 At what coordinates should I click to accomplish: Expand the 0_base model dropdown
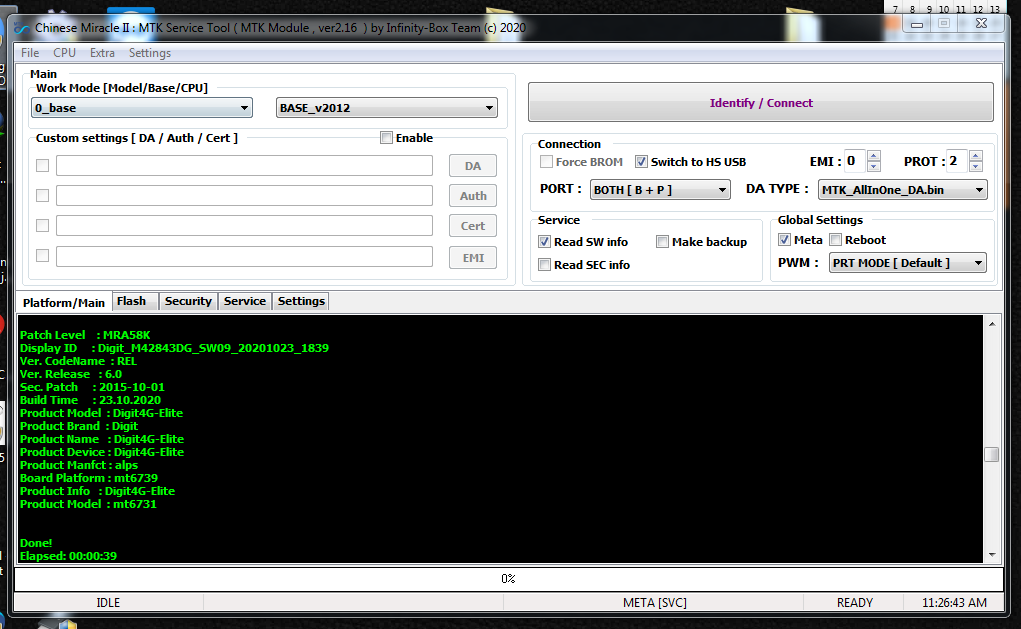[142, 107]
